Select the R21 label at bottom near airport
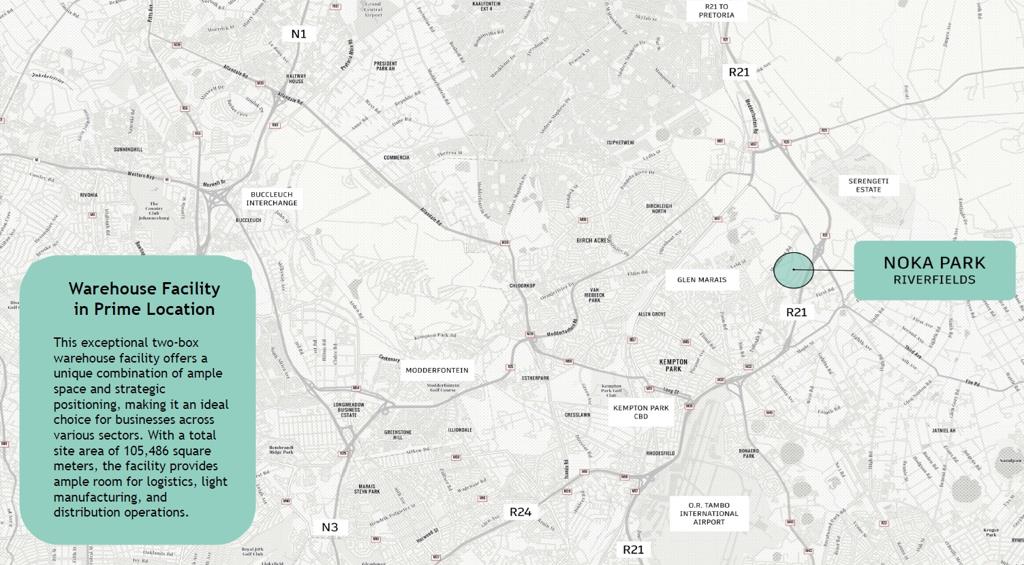The width and height of the screenshot is (1024, 565). click(633, 549)
